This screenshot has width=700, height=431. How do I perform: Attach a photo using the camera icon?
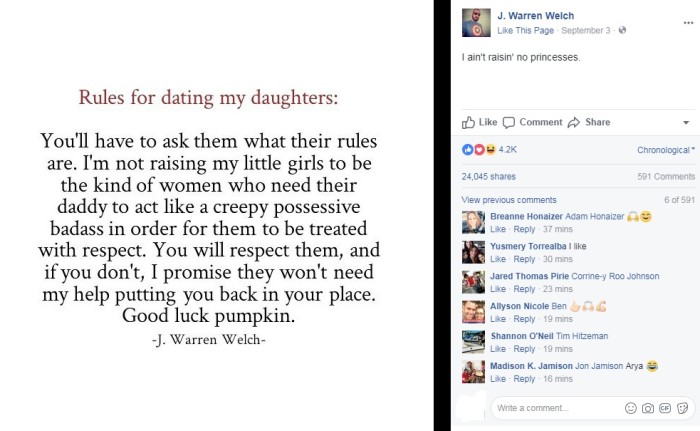point(648,408)
